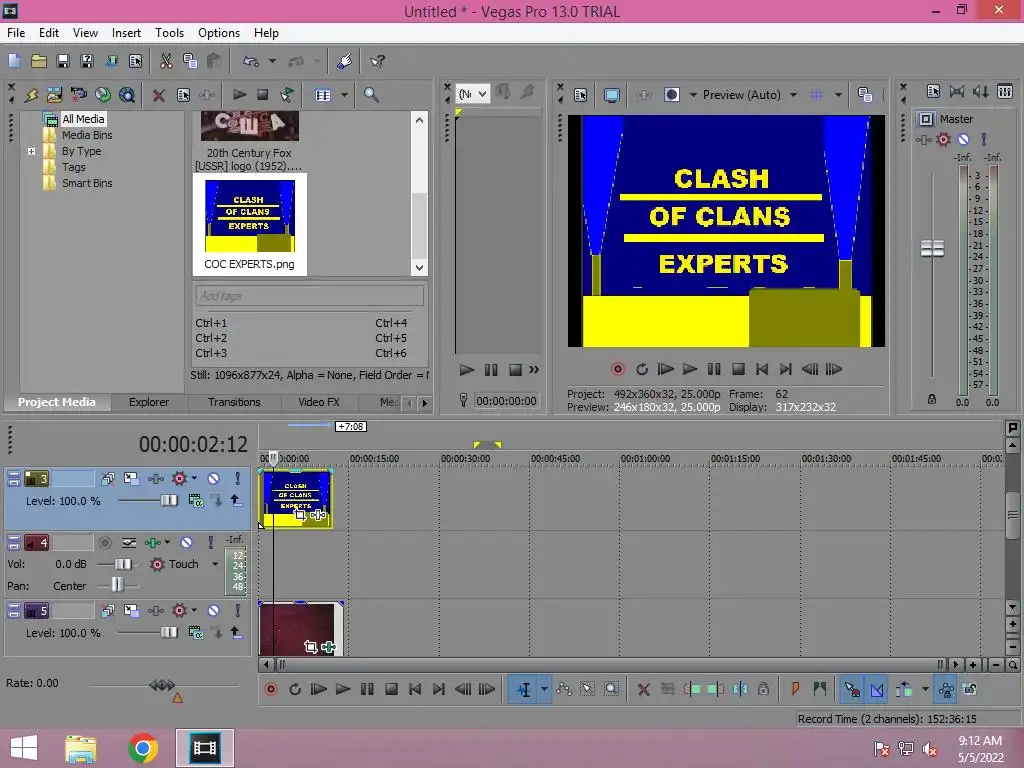Open the preview overlays grid dropdown arrow
This screenshot has width=1024, height=768.
tap(838, 95)
